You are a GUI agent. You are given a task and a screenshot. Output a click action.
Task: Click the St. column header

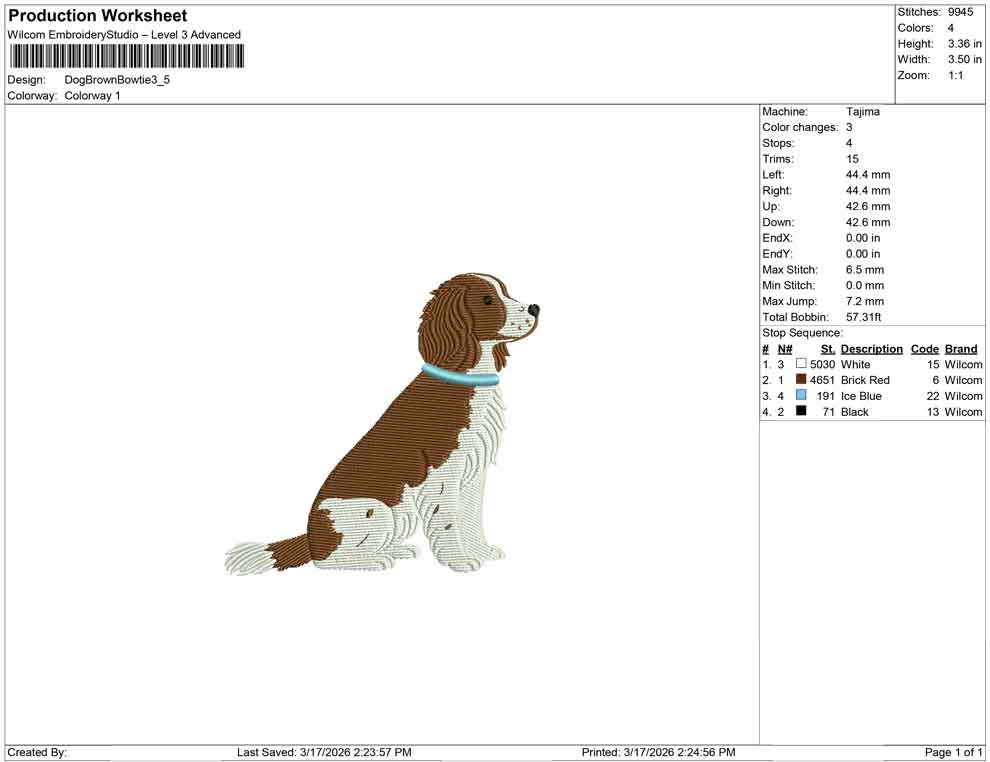[x=828, y=349]
